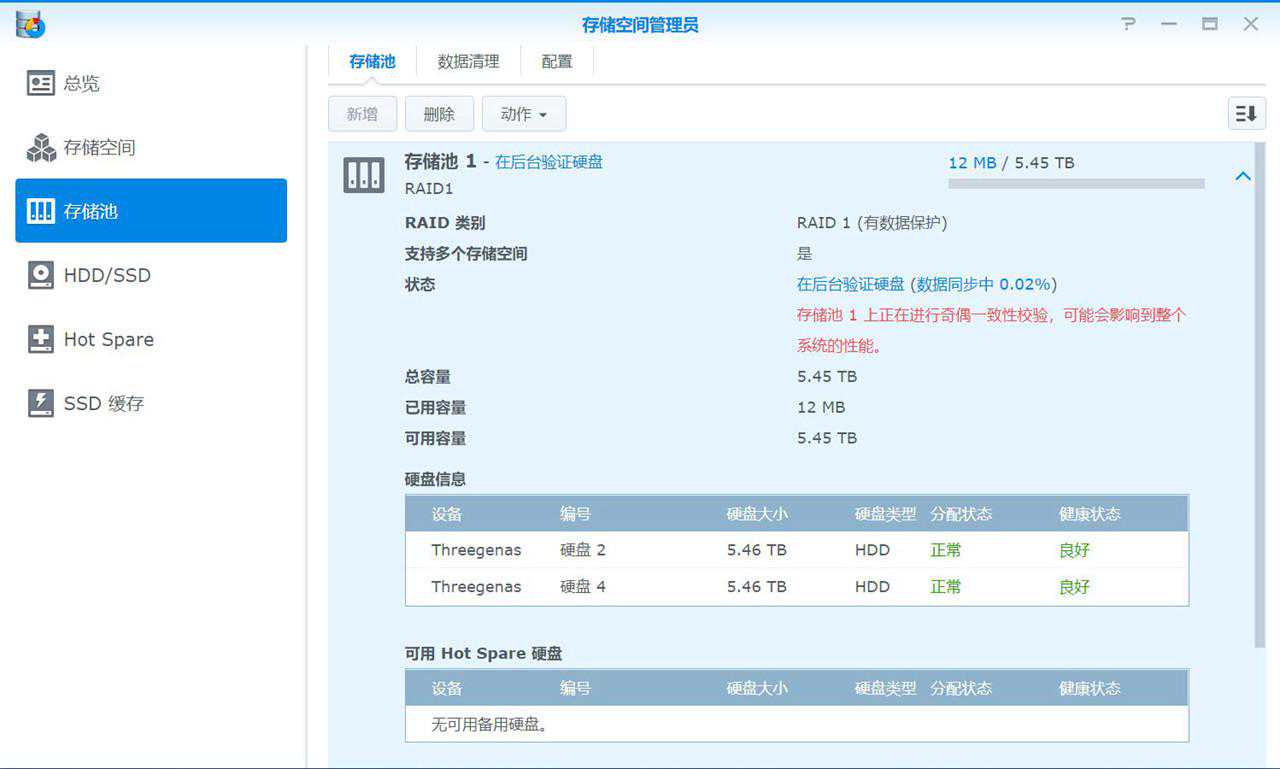This screenshot has width=1280, height=769.
Task: Click the Storage Manager app icon in title bar
Action: point(30,24)
